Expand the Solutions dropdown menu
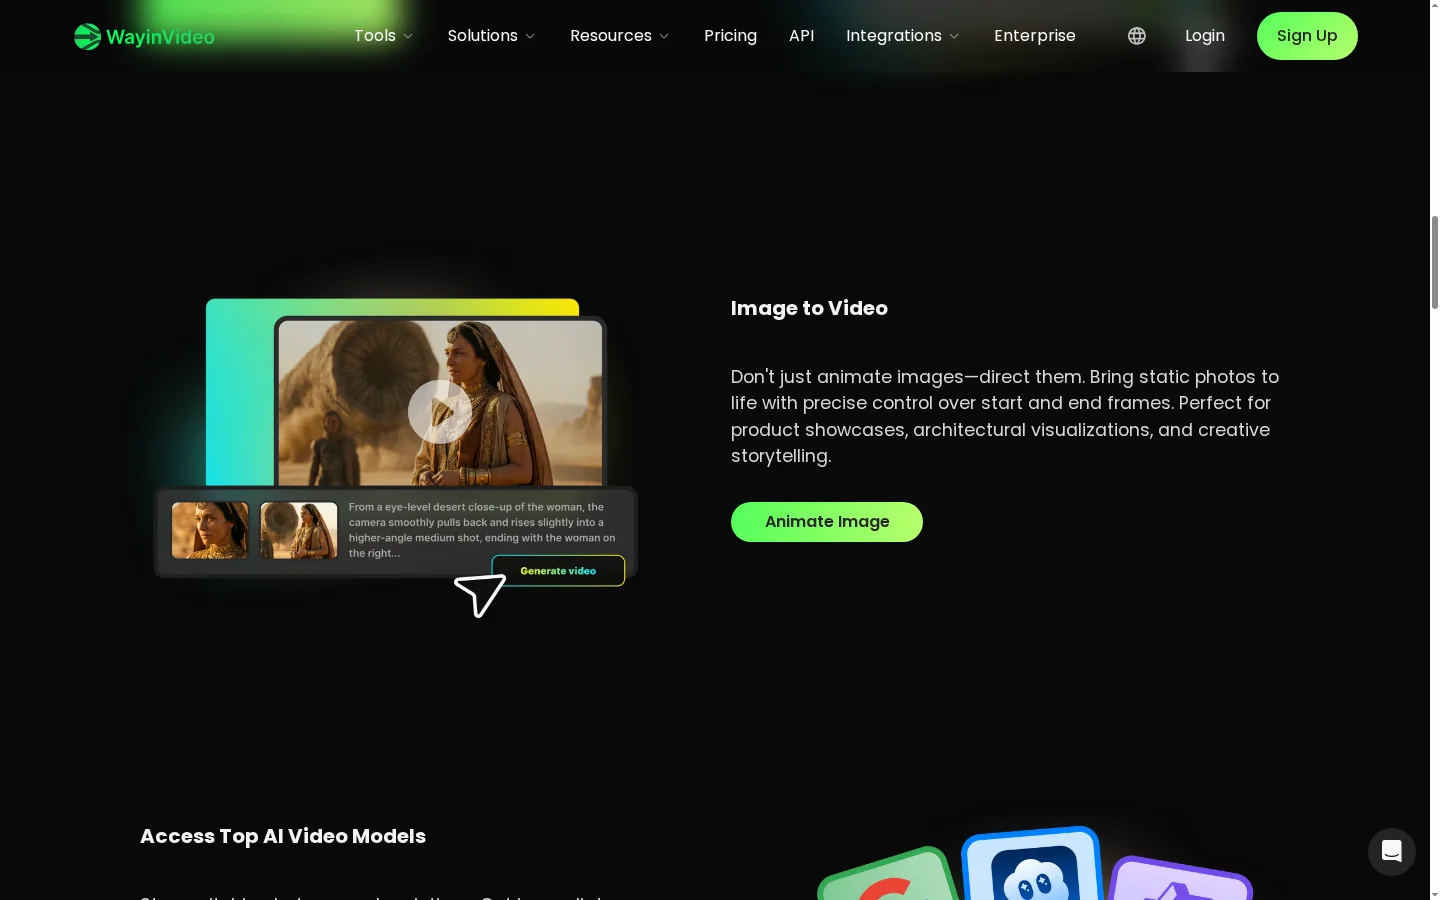This screenshot has height=900, width=1440. [x=492, y=36]
